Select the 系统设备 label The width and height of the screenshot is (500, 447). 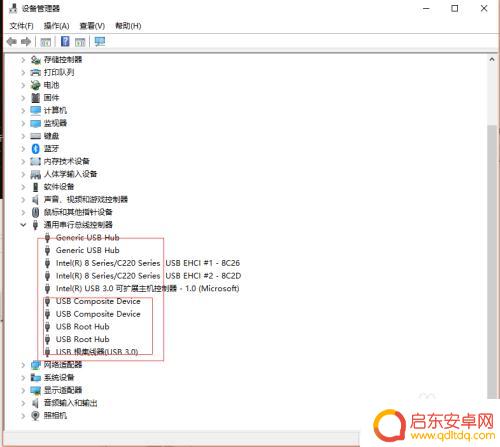(x=59, y=377)
